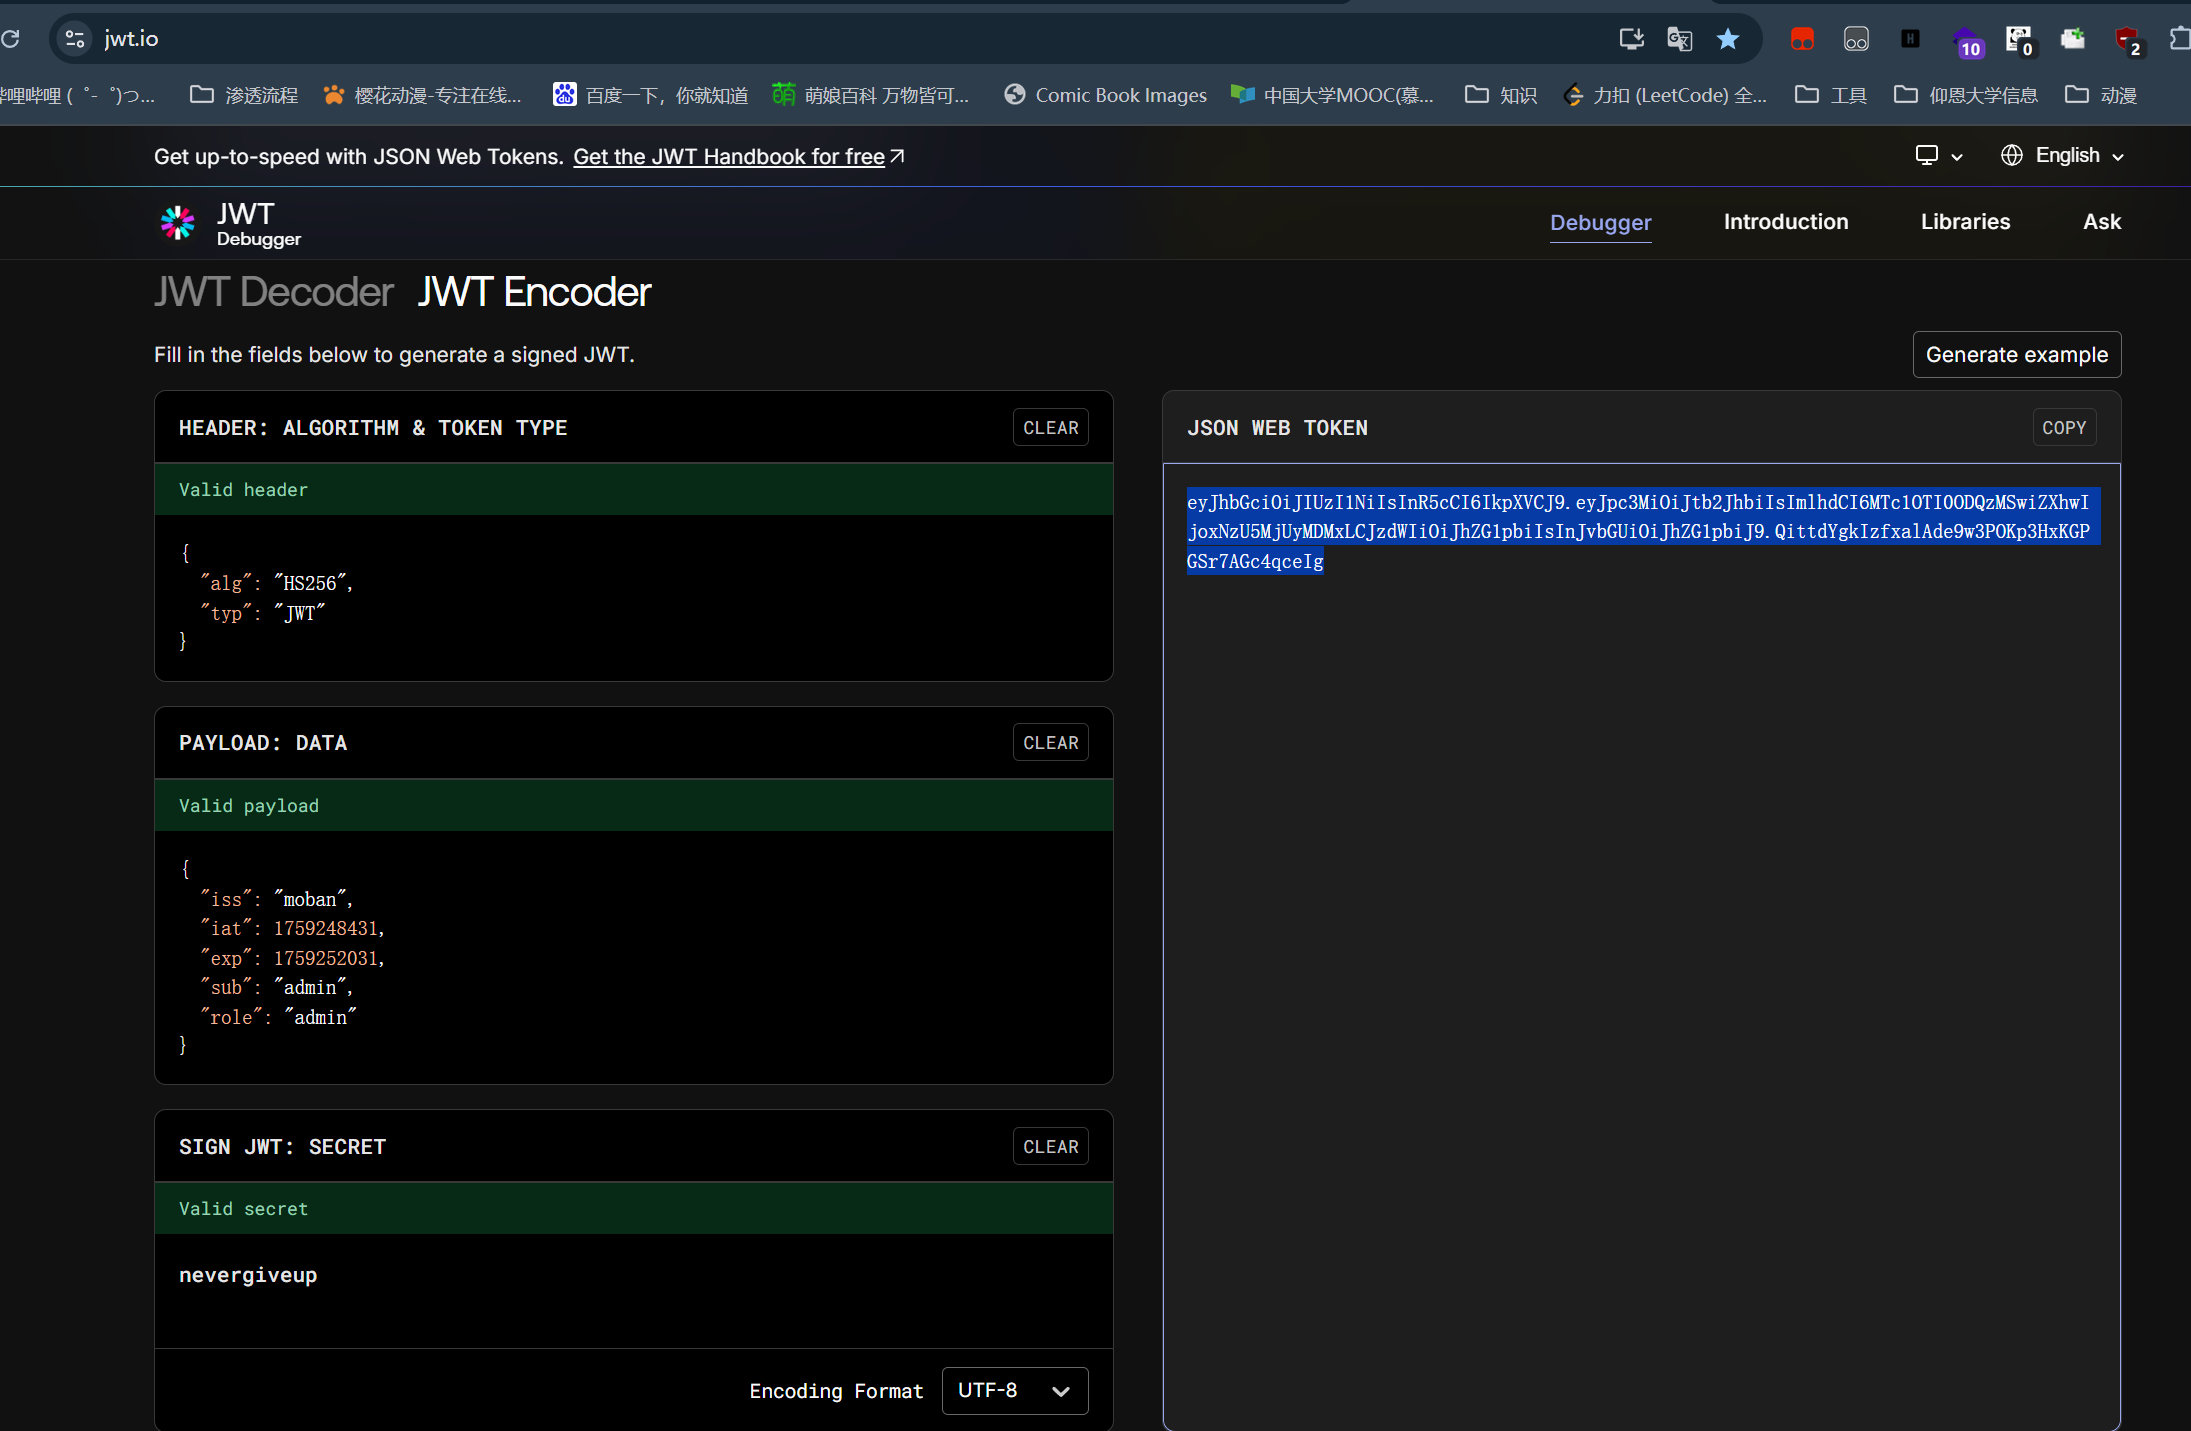Open the 动漫 bookmarks folder
2191x1431 pixels.
[x=2100, y=95]
